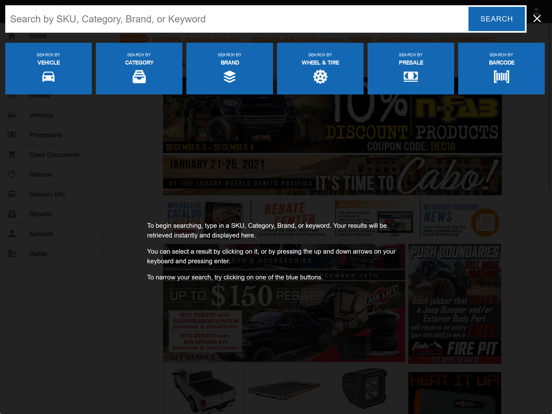Screen dimensions: 552x414
Task: Expand the Promotions sidebar chevron
Action: pos(102,135)
